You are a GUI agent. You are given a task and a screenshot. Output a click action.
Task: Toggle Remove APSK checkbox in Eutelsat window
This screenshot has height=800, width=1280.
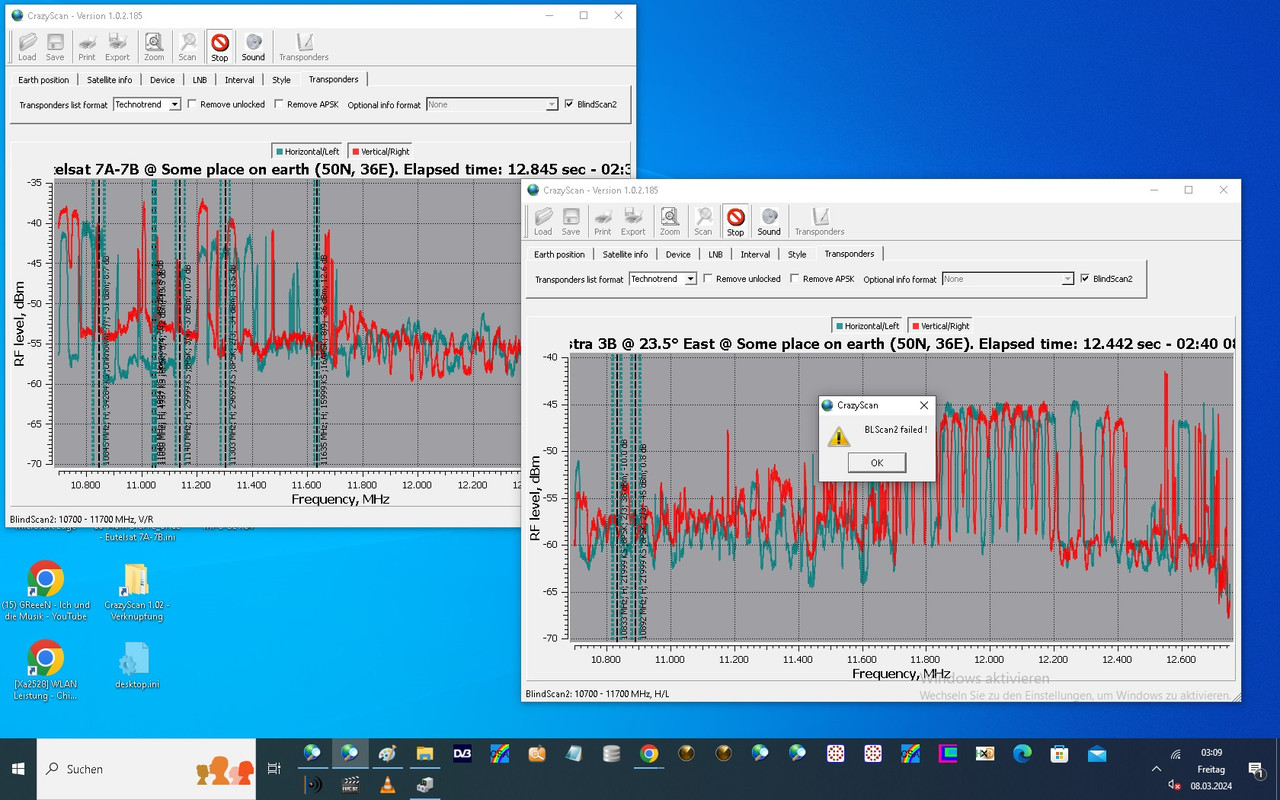279,104
